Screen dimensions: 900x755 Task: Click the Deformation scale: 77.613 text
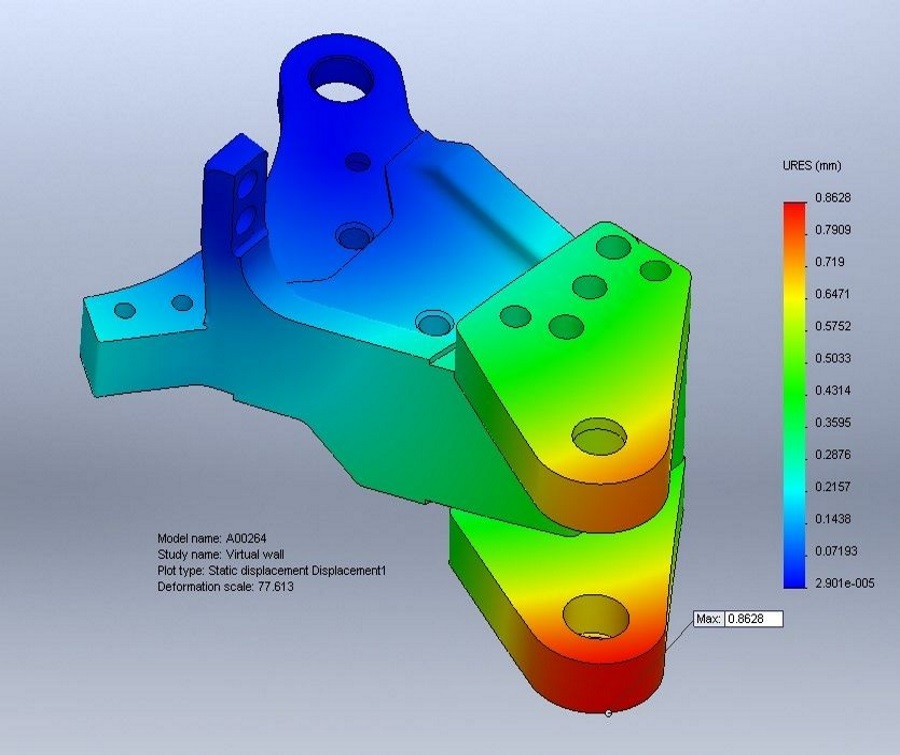click(x=225, y=586)
